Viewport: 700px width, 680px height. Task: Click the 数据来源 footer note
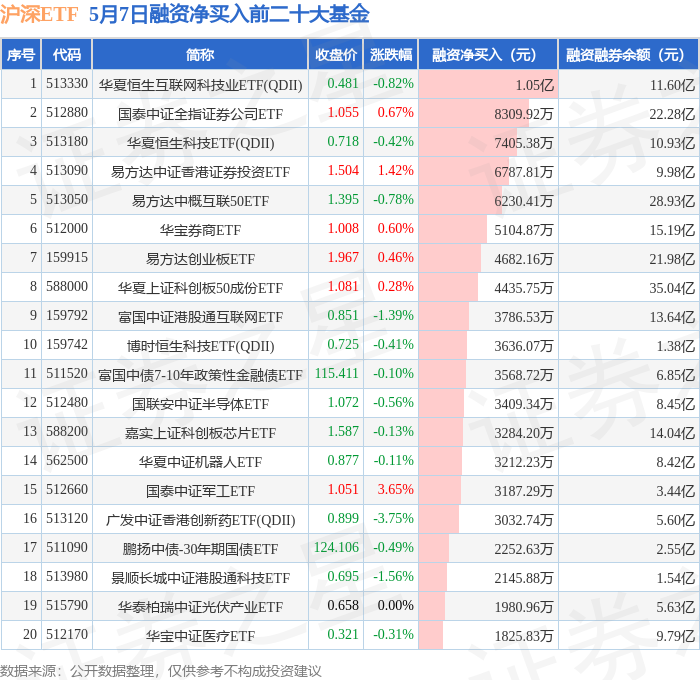[x=161, y=672]
